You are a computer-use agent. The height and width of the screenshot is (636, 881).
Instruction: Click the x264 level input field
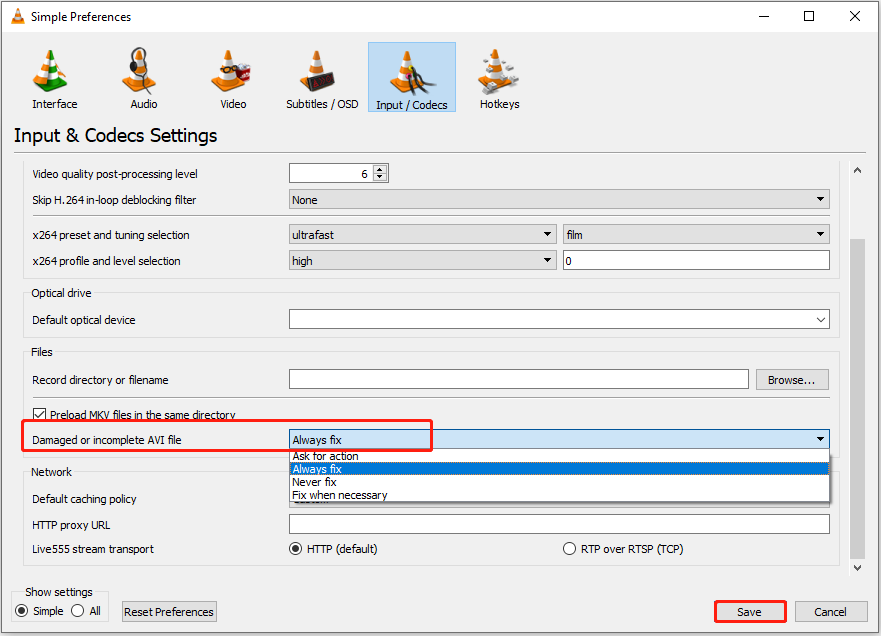point(696,261)
